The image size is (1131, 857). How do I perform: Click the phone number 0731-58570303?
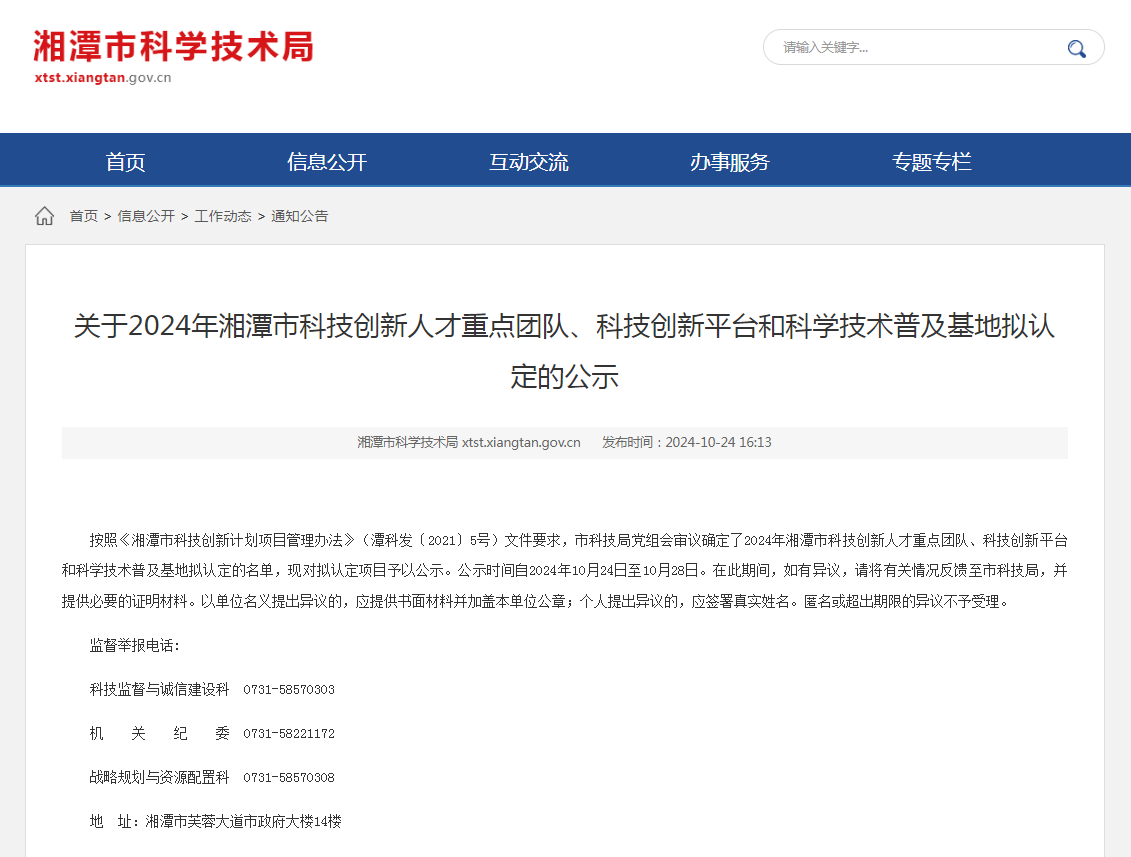(x=289, y=690)
